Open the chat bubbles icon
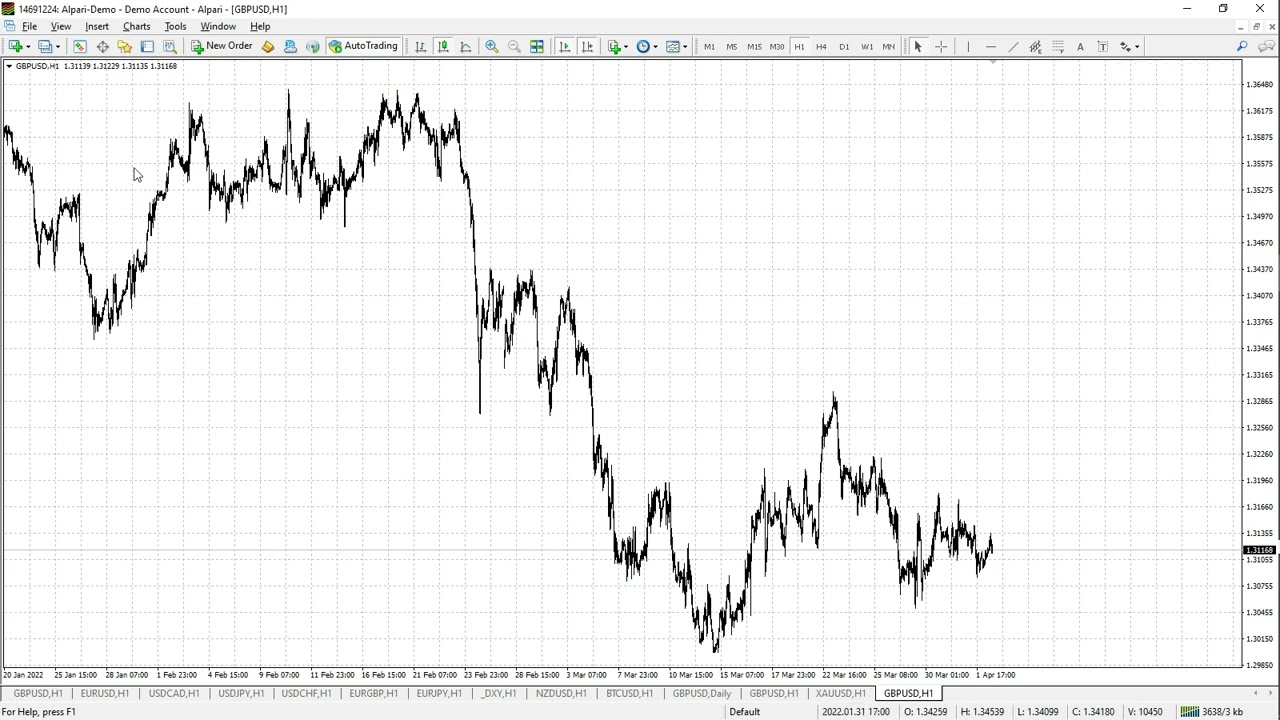This screenshot has height=720, width=1280. click(x=1266, y=46)
